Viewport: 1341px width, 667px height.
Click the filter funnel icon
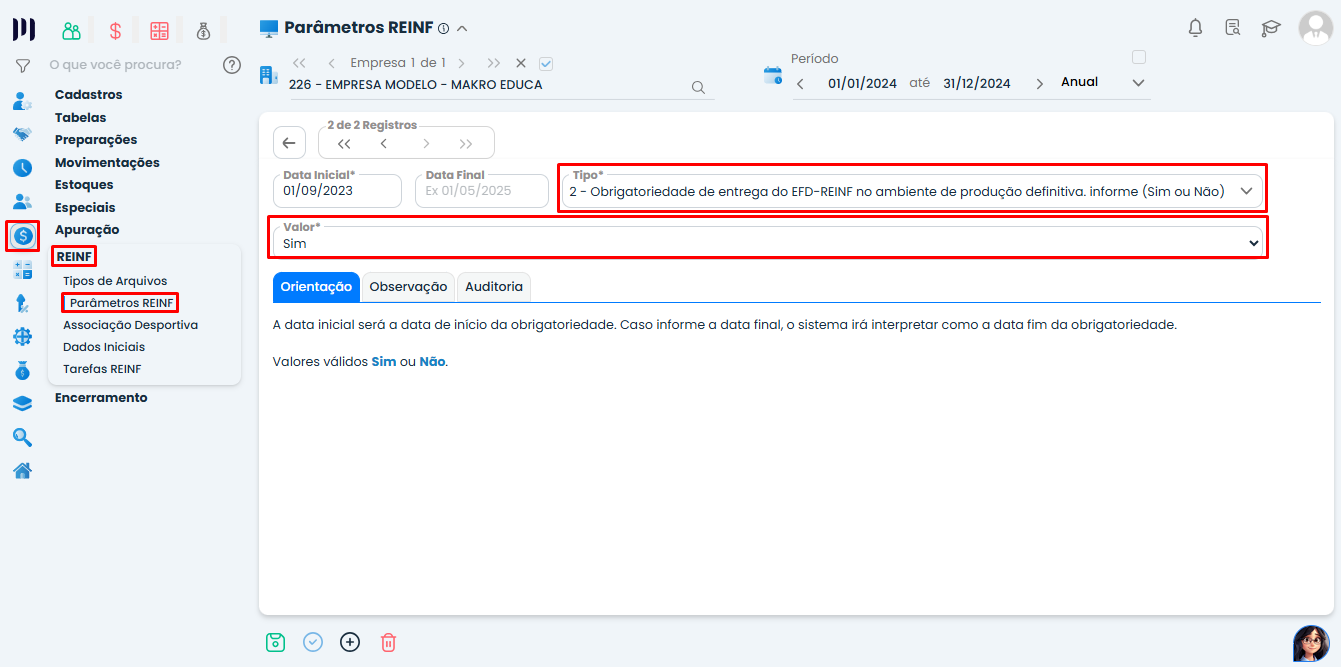click(x=22, y=65)
